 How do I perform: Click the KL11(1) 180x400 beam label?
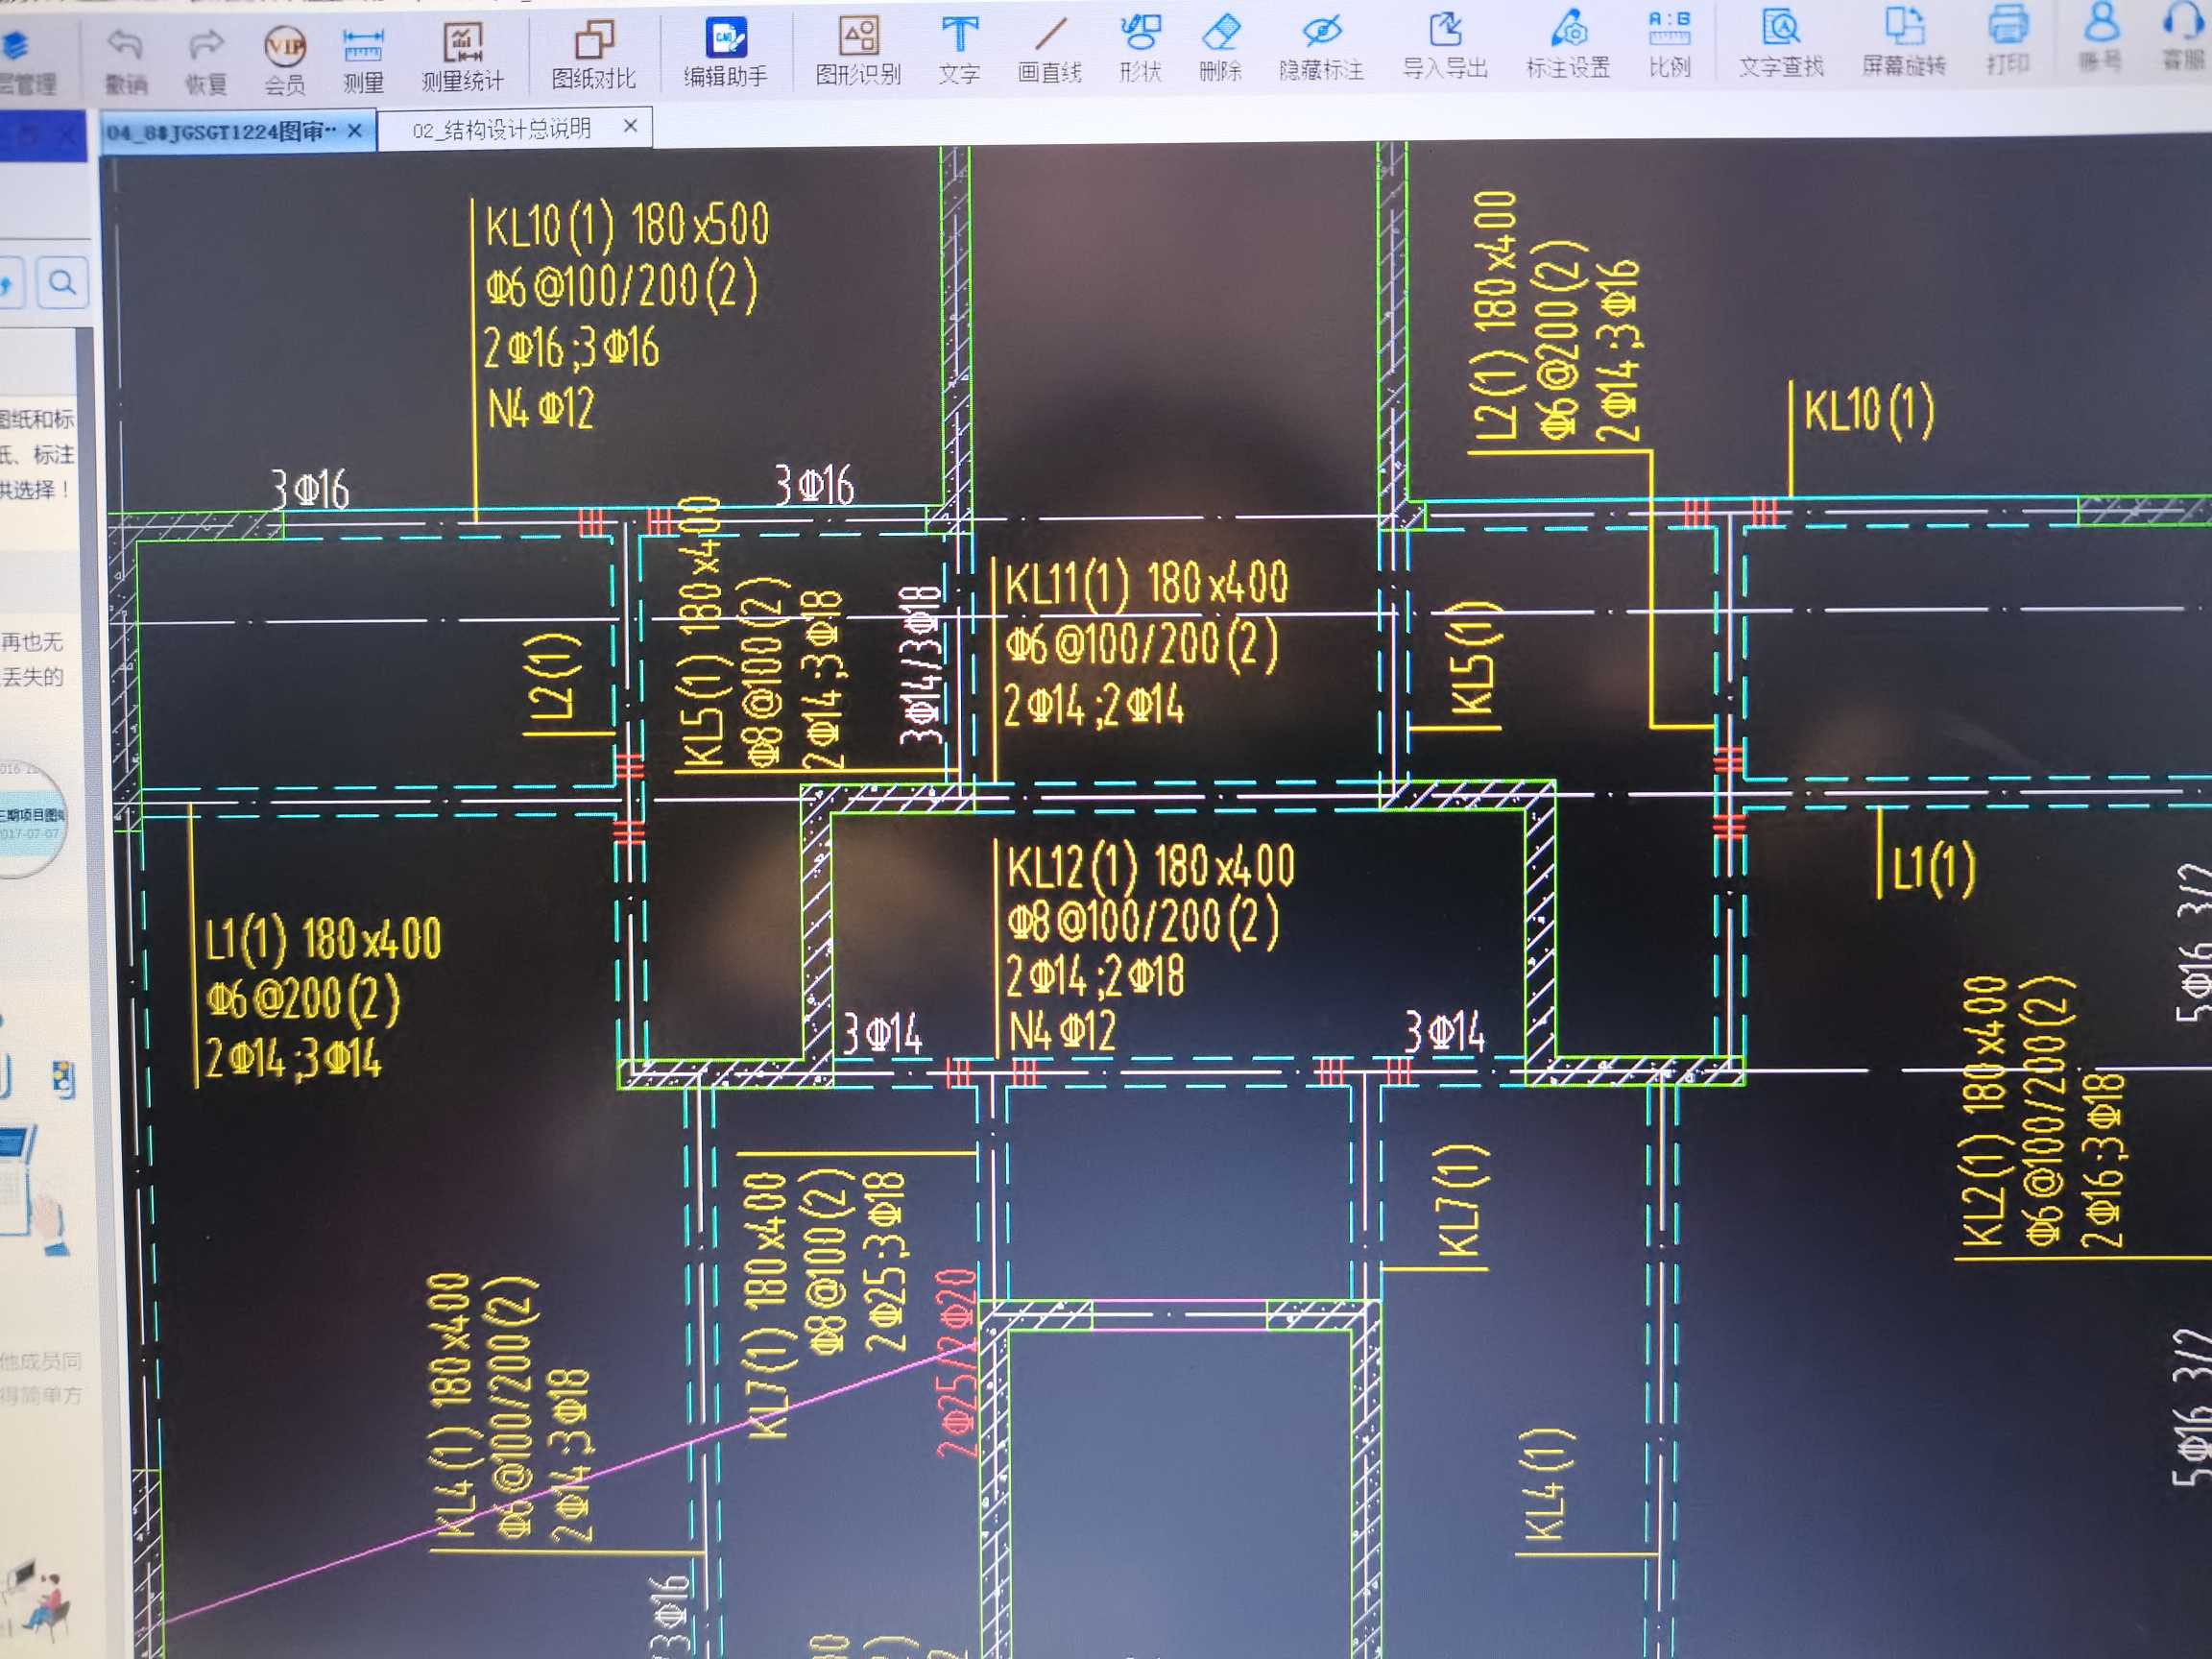pos(1146,583)
